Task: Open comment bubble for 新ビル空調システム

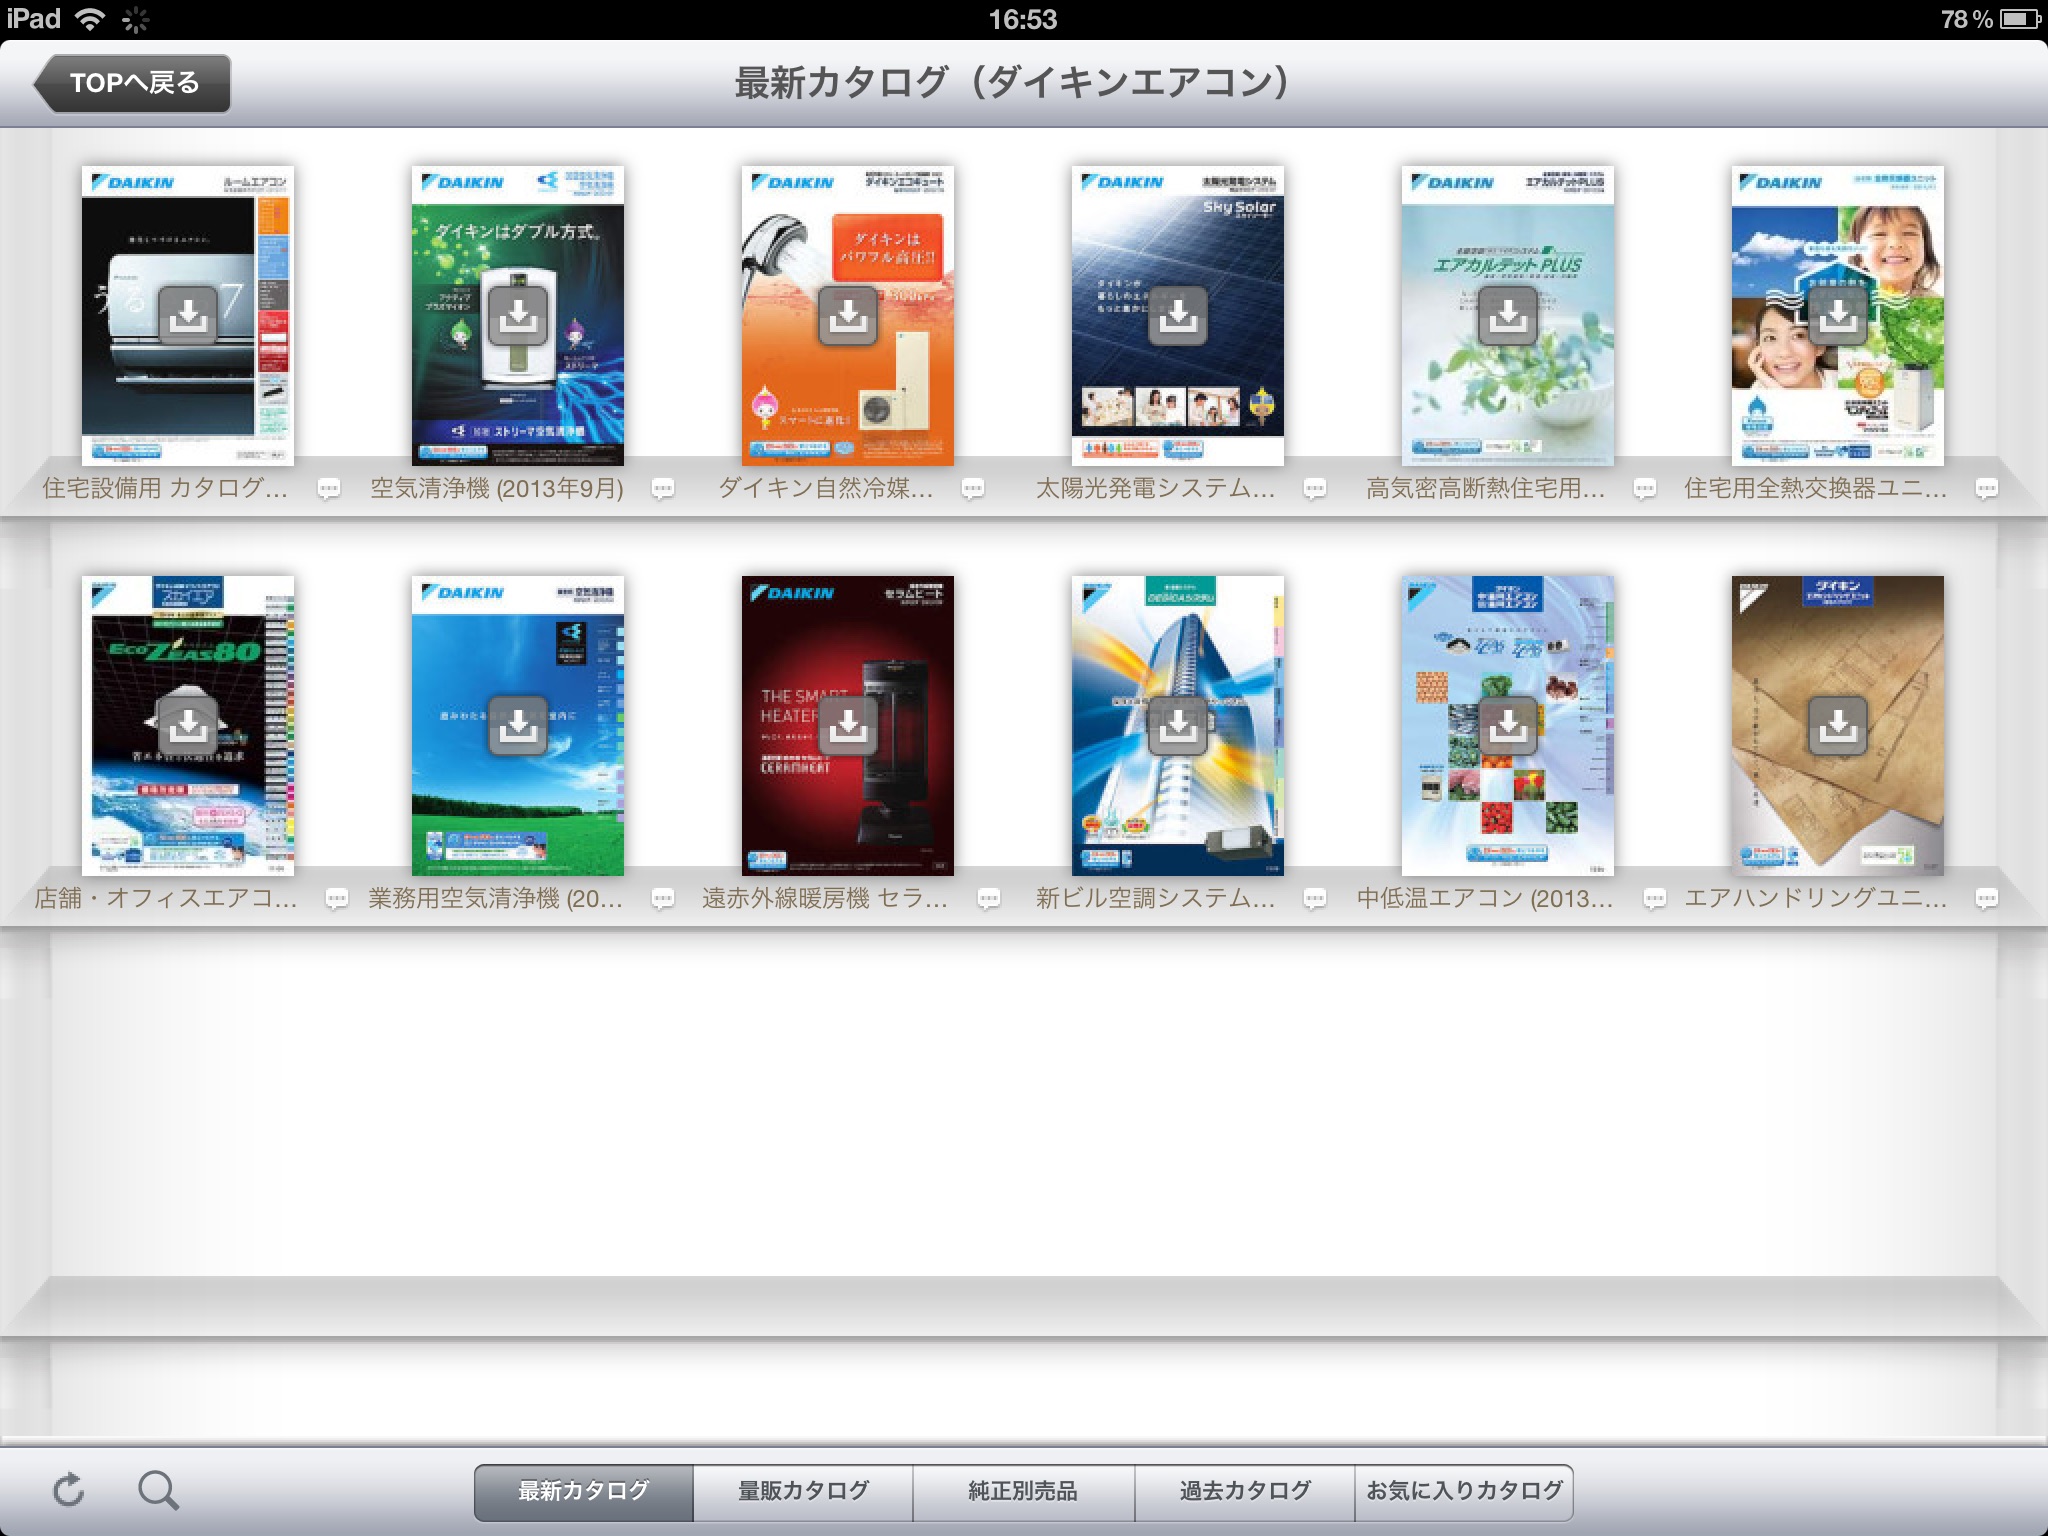Action: 1315,899
